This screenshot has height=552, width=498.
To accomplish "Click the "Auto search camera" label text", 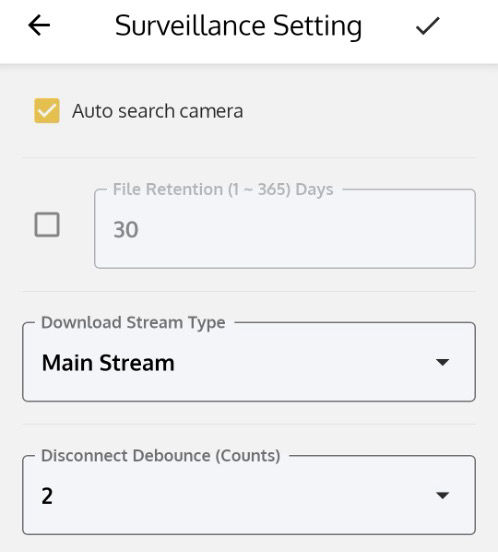I will [157, 111].
